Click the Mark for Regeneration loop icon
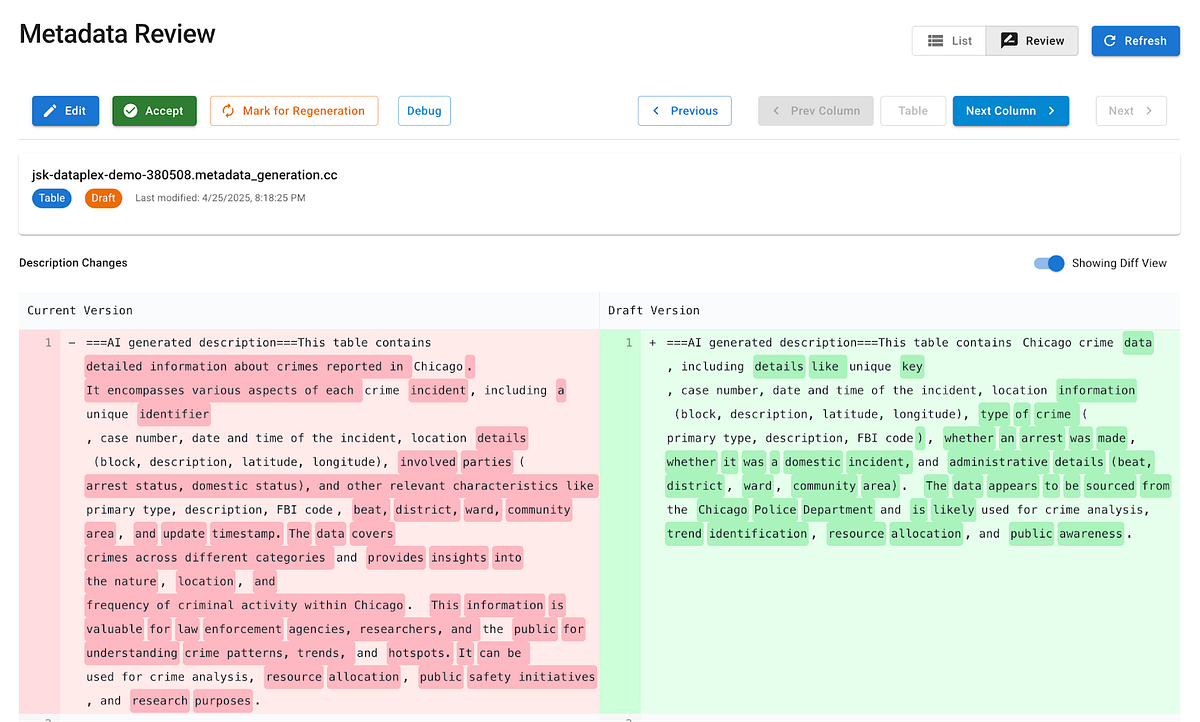The width and height of the screenshot is (1200, 722). (230, 110)
